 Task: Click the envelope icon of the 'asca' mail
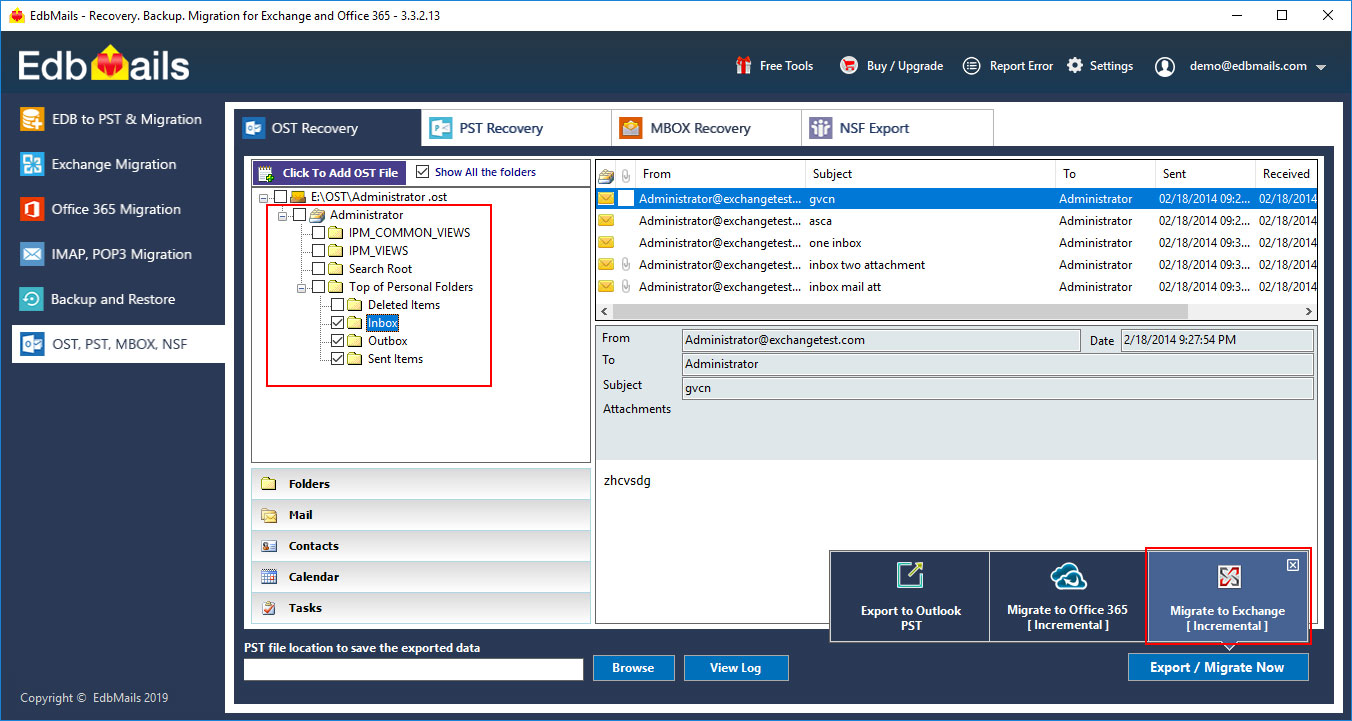[606, 221]
